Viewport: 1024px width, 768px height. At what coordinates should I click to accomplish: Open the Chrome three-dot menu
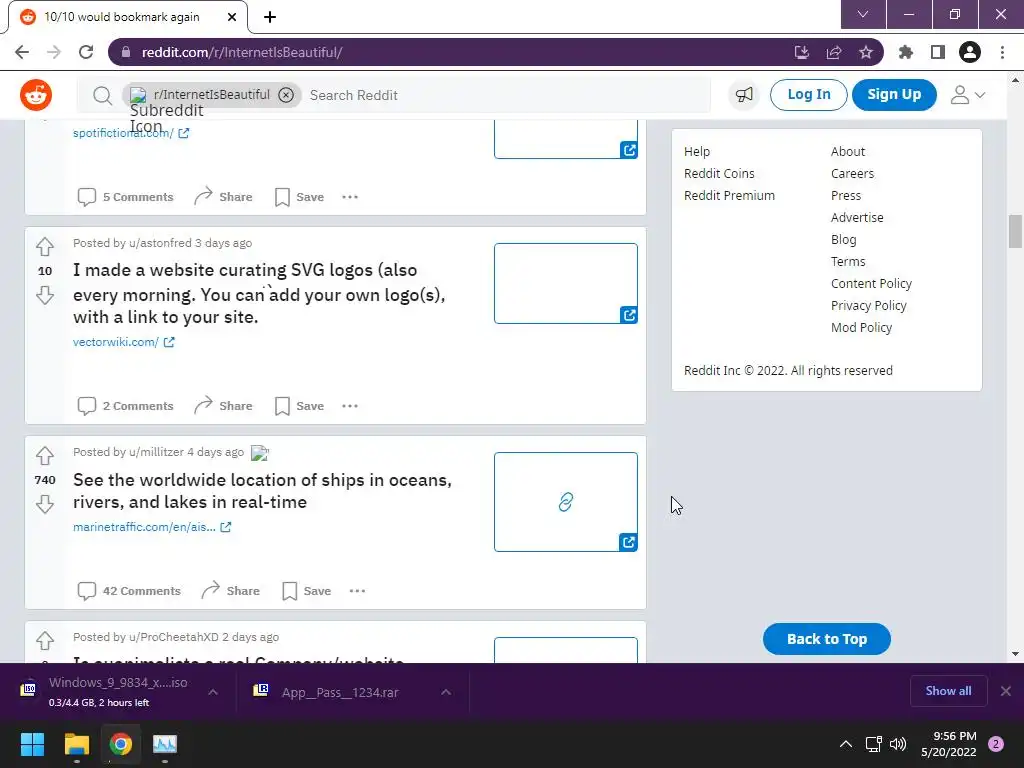[1002, 52]
